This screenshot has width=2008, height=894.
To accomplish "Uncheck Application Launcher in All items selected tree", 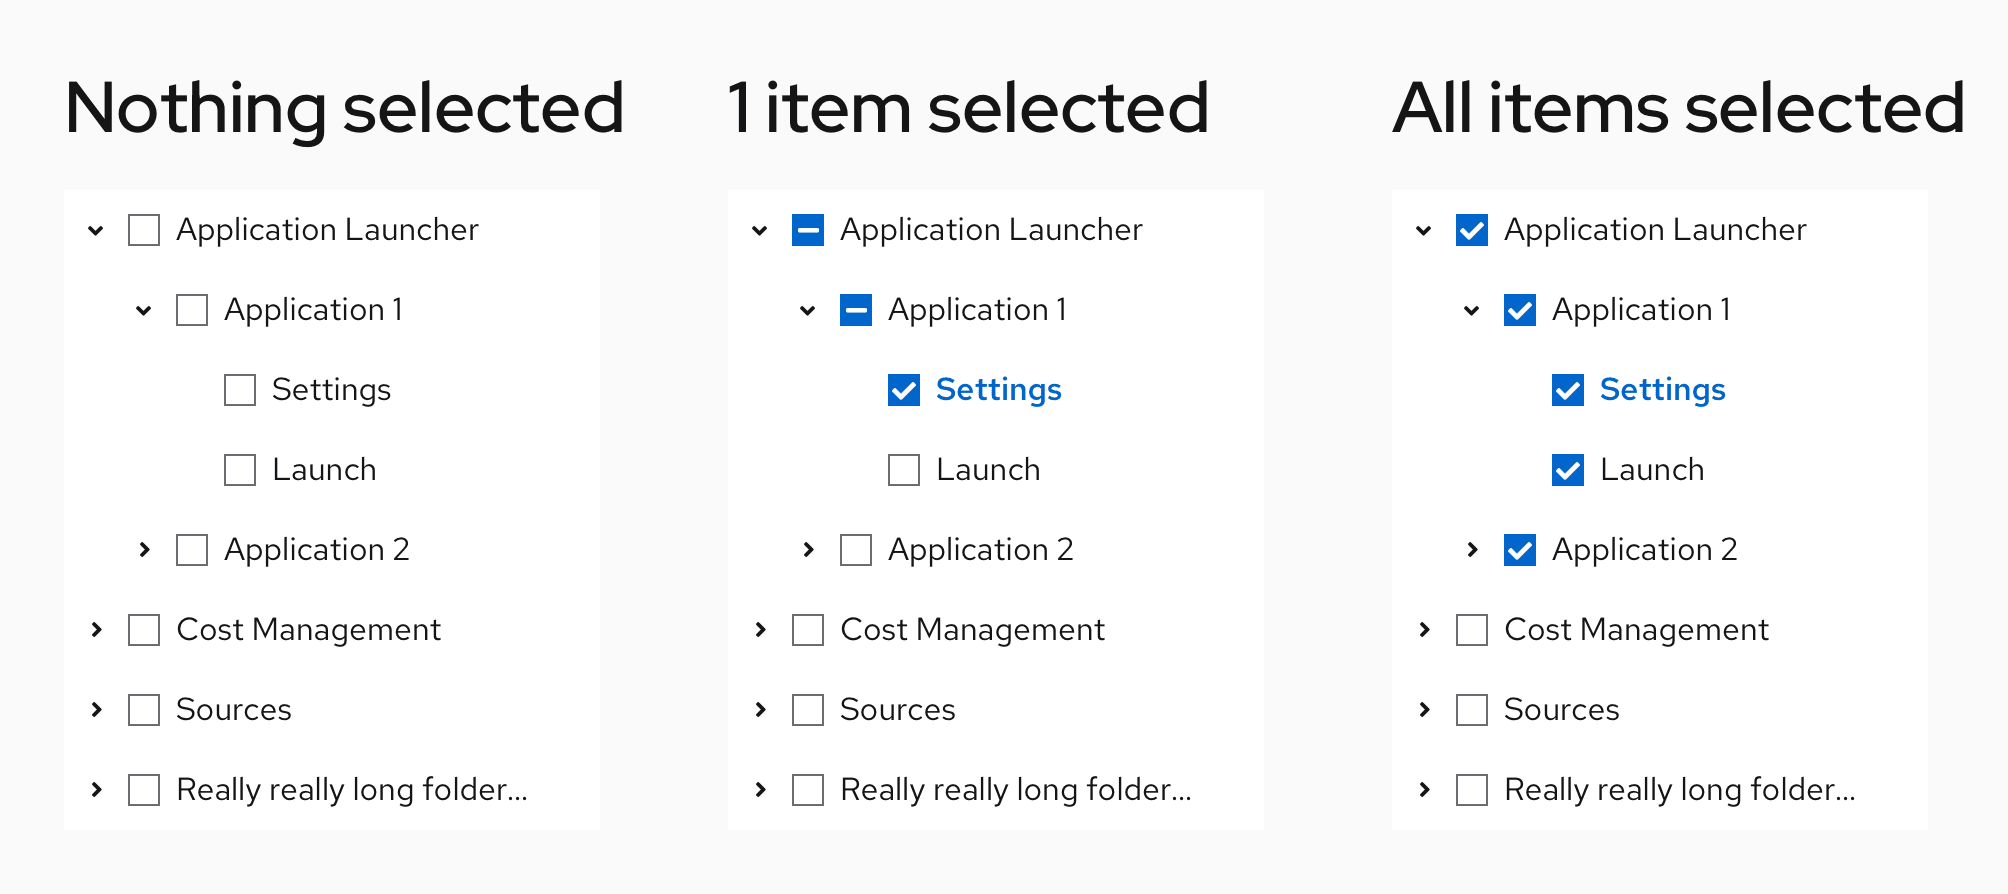I will click(1472, 230).
